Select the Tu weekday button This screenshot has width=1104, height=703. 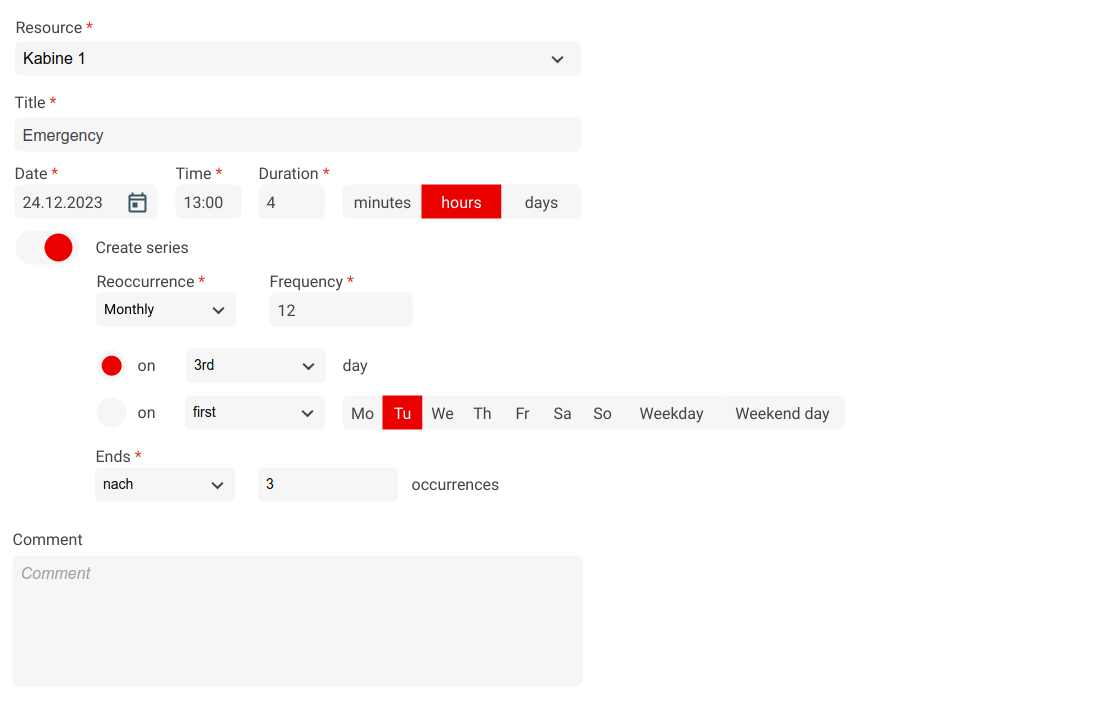(402, 414)
